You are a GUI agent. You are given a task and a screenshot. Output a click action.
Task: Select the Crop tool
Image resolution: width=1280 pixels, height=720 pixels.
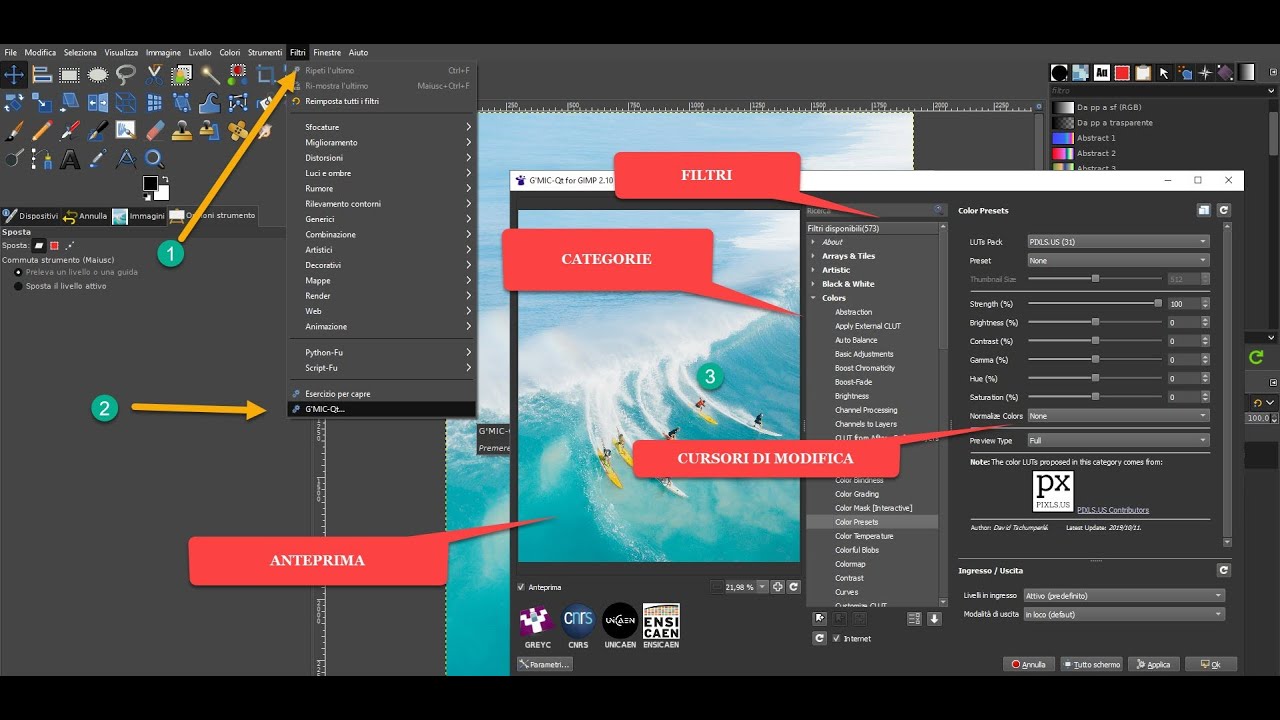point(266,74)
